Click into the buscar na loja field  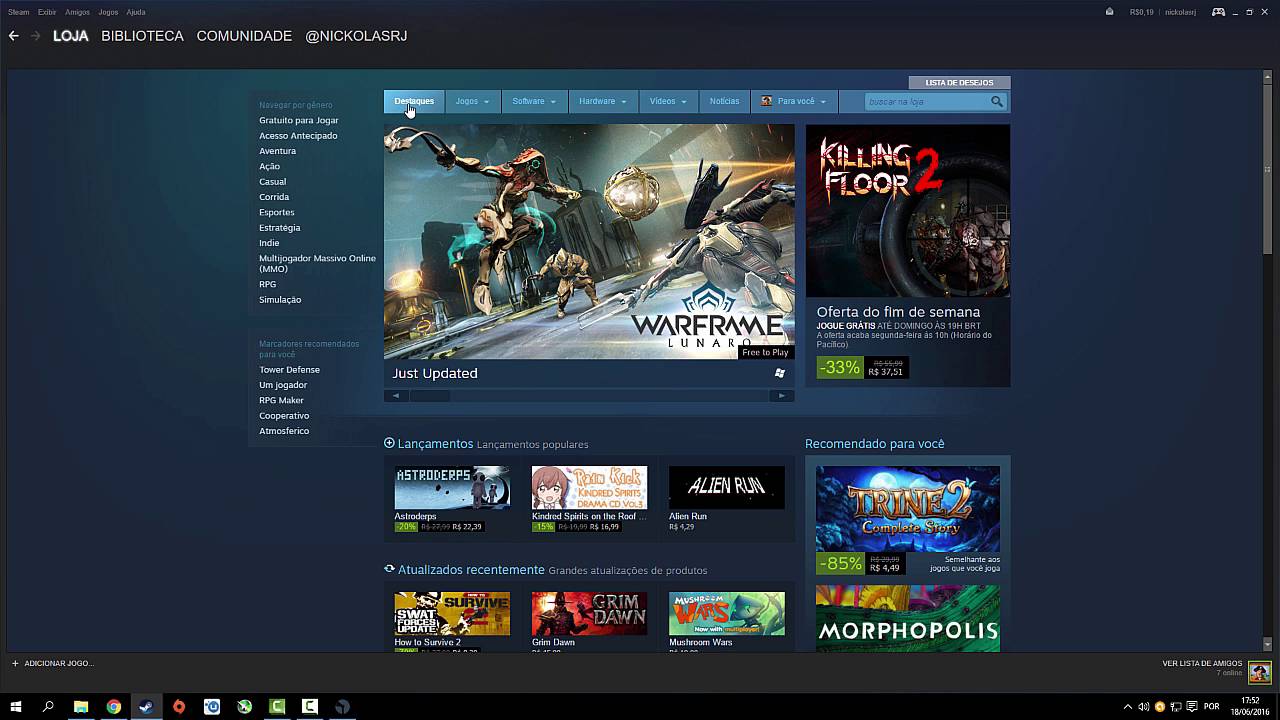927,101
